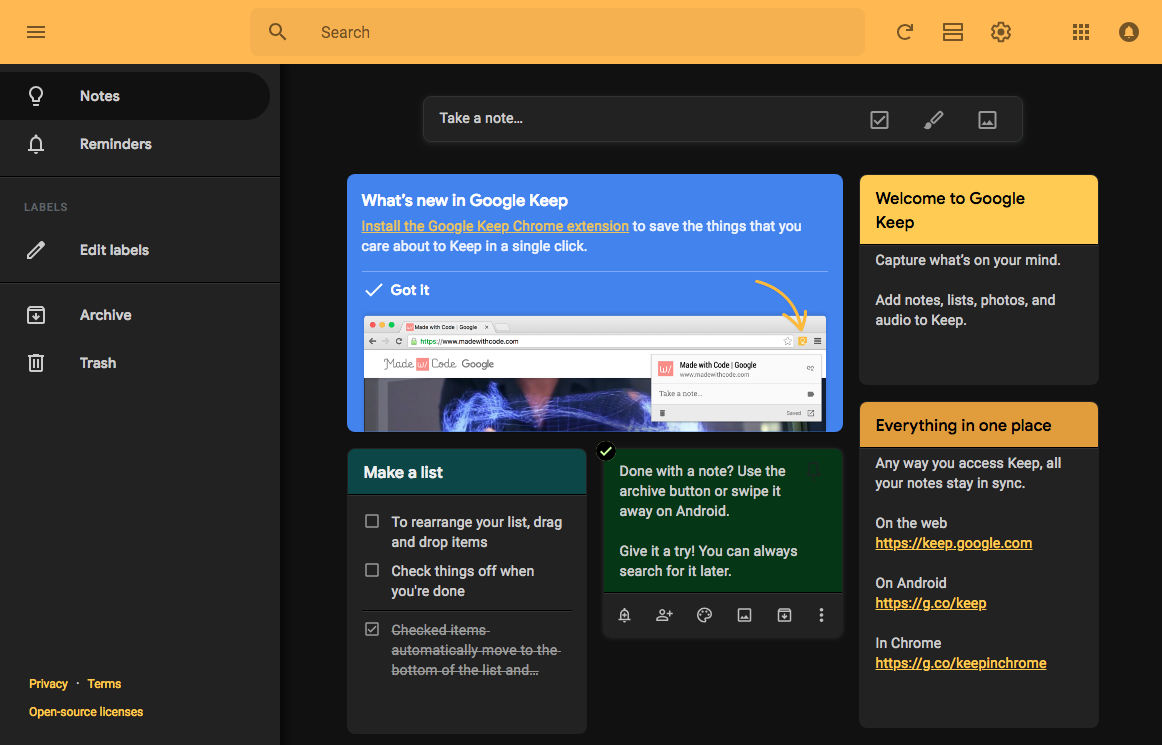Check 'Check things off when you're done'

coord(372,570)
